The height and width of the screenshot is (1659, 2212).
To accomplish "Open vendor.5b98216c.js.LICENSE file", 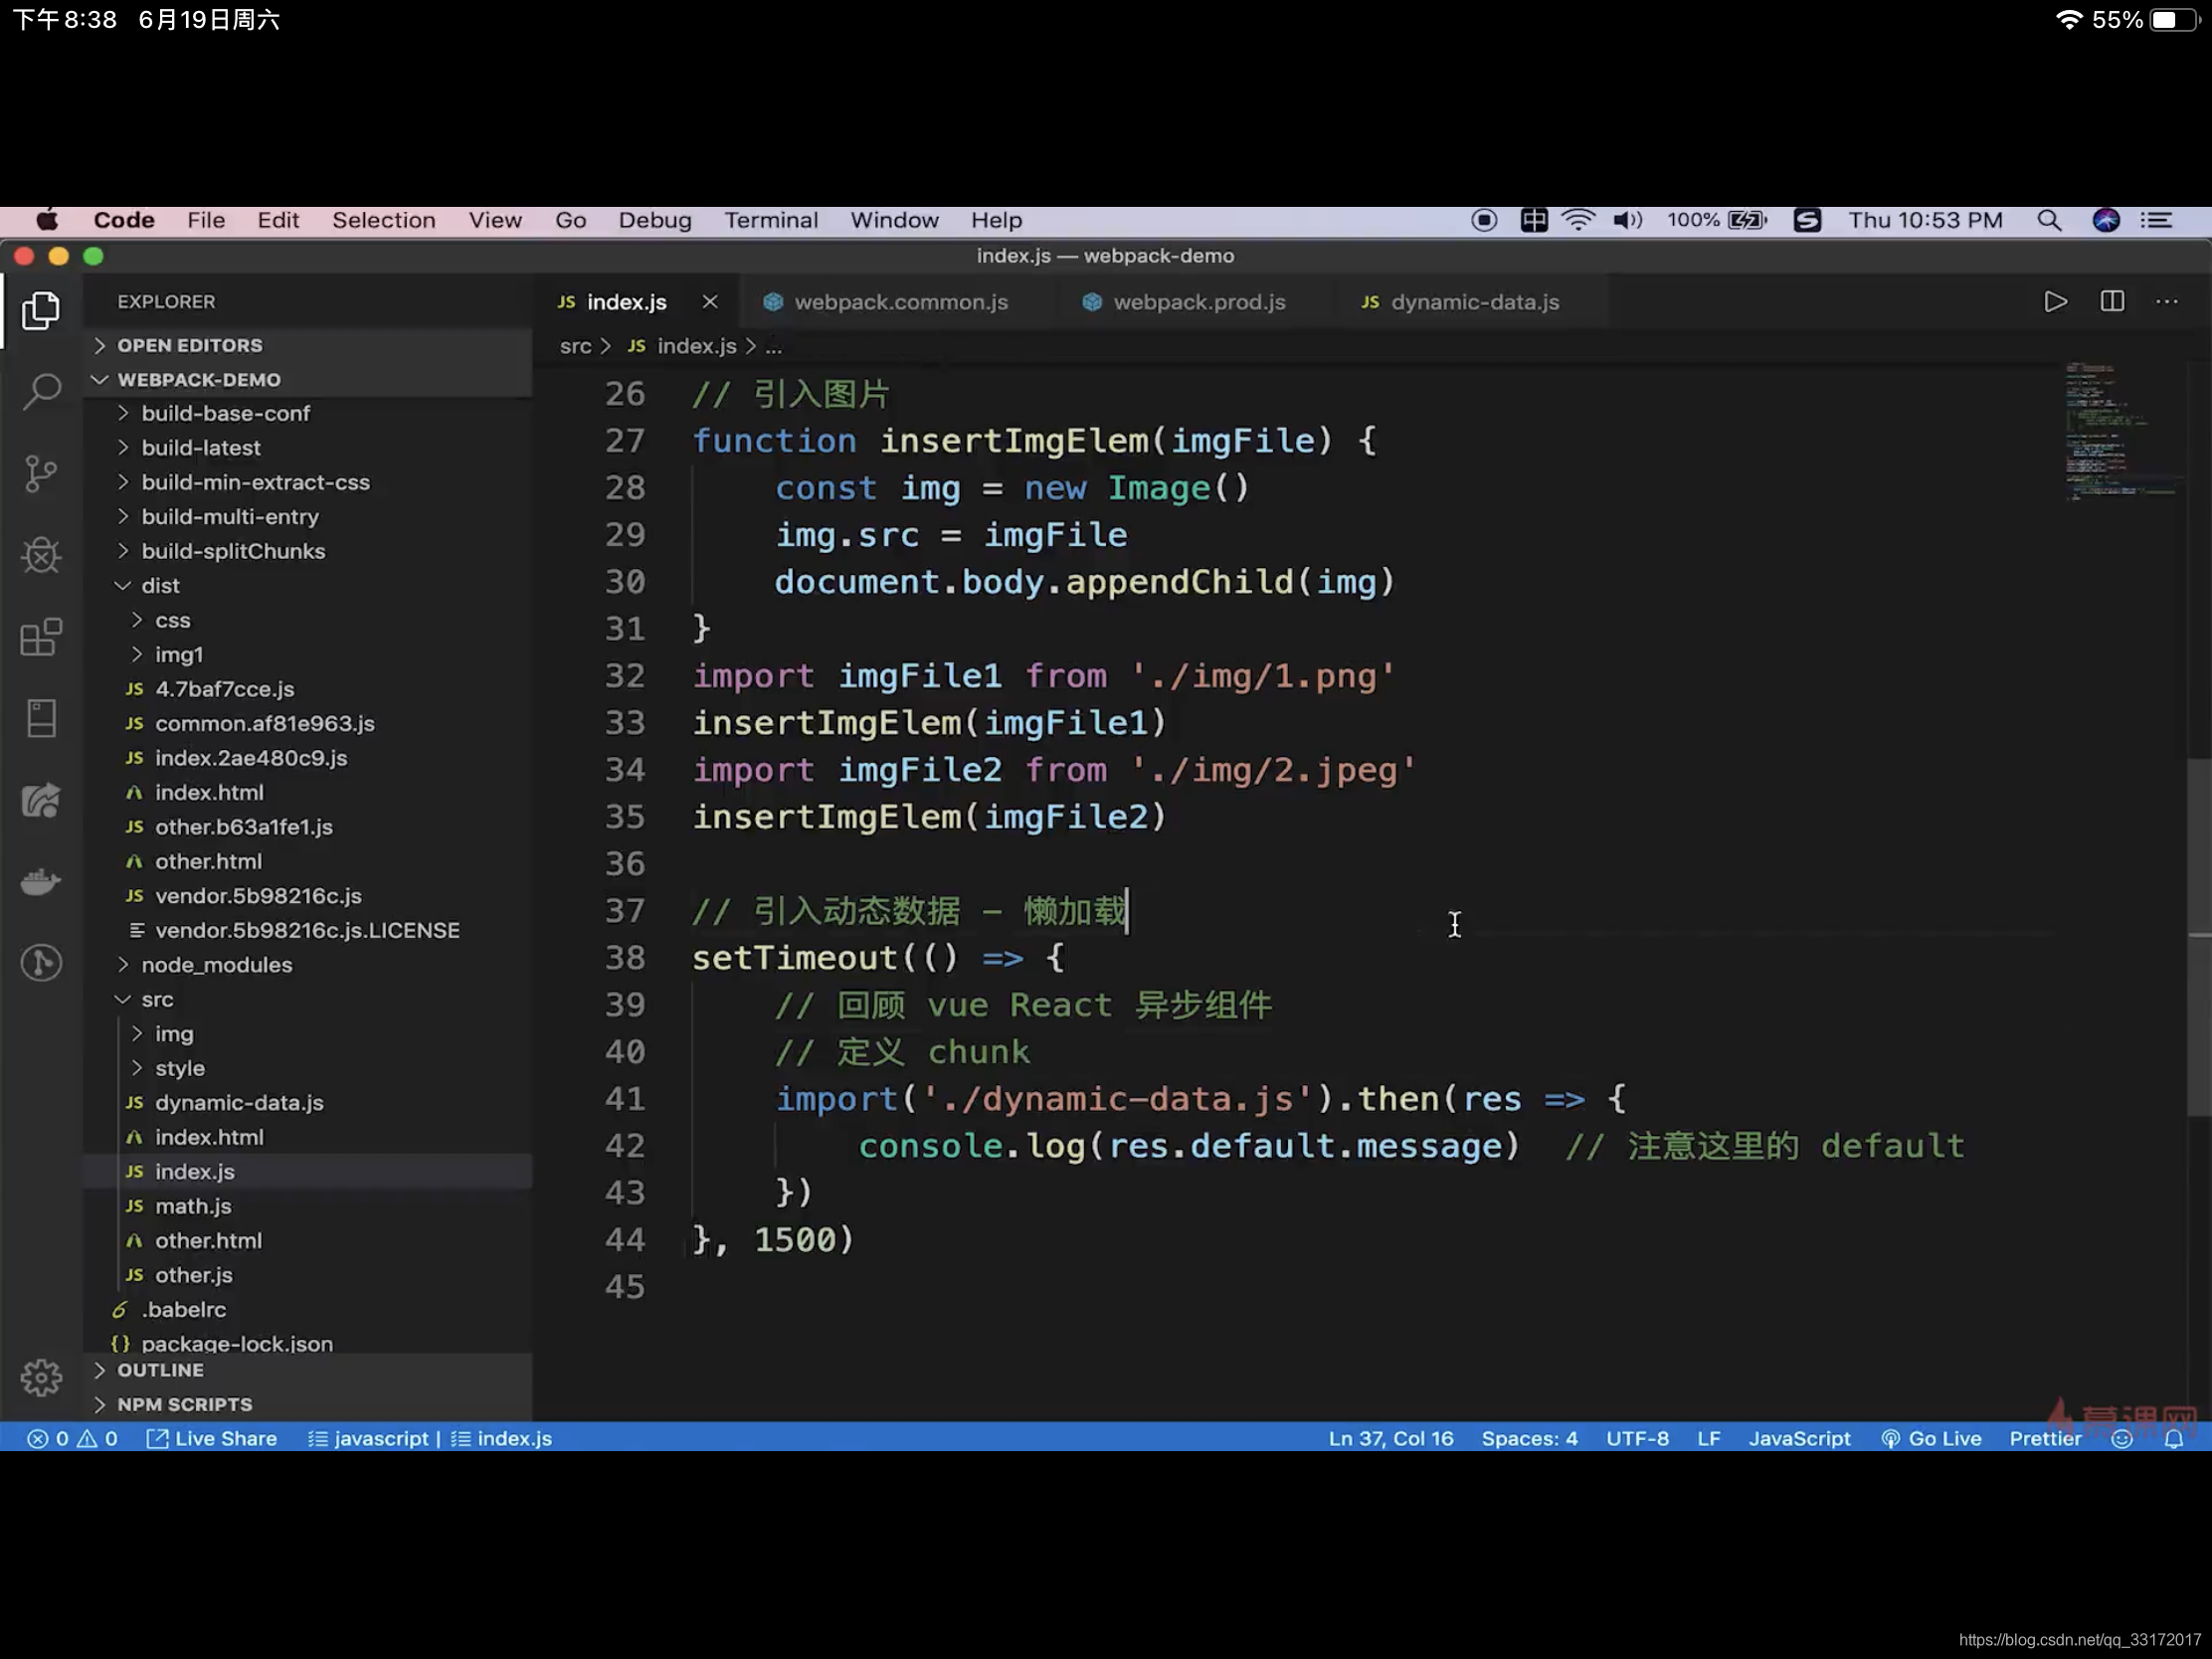I will (x=307, y=930).
